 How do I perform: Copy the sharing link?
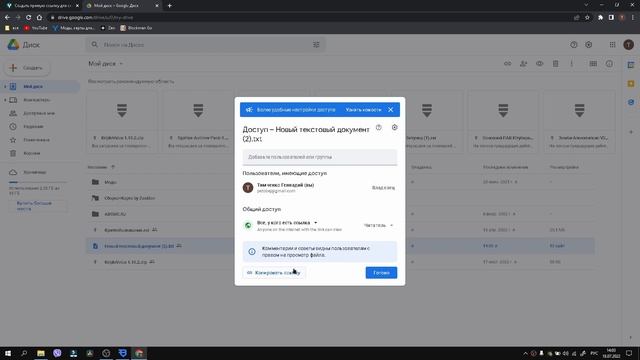pyautogui.click(x=274, y=273)
